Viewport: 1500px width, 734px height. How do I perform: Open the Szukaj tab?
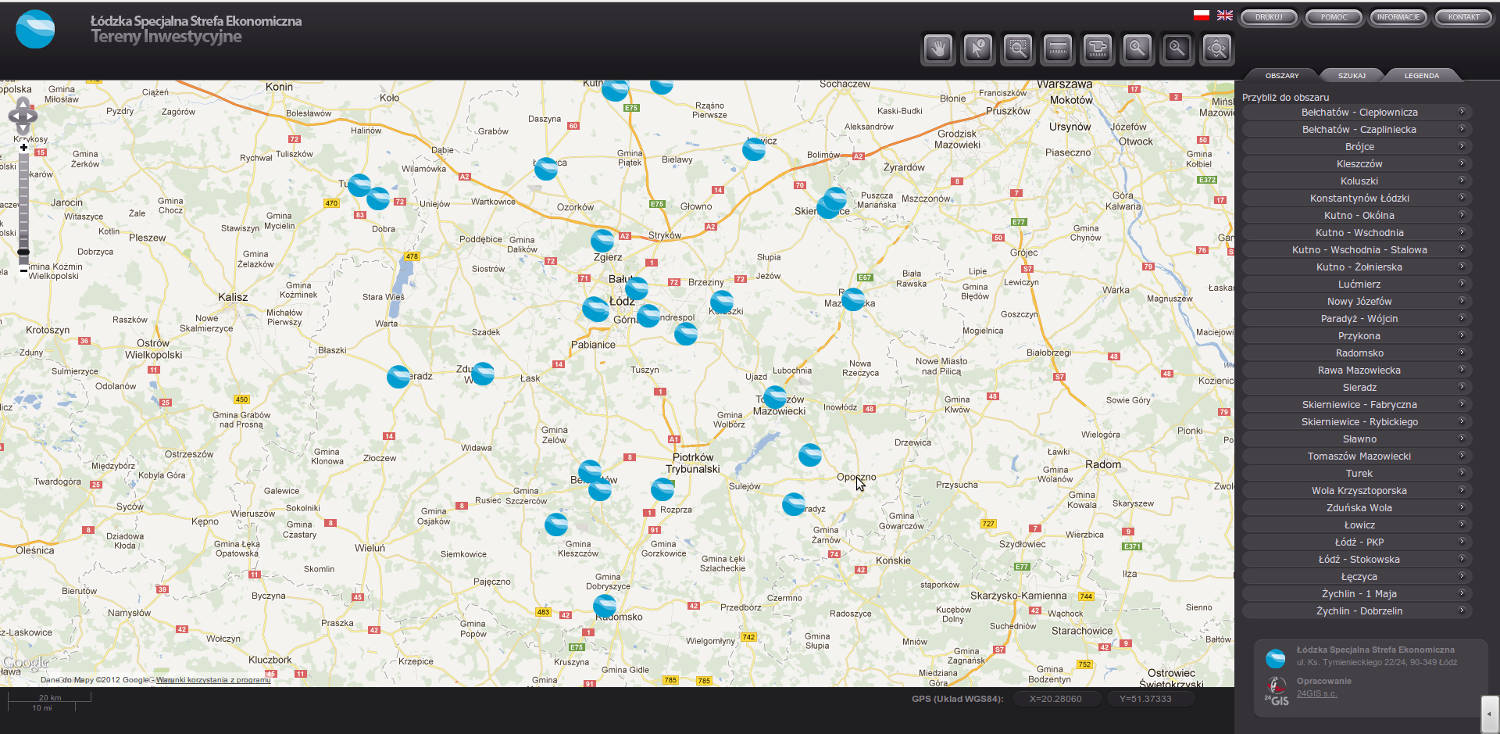click(1352, 75)
